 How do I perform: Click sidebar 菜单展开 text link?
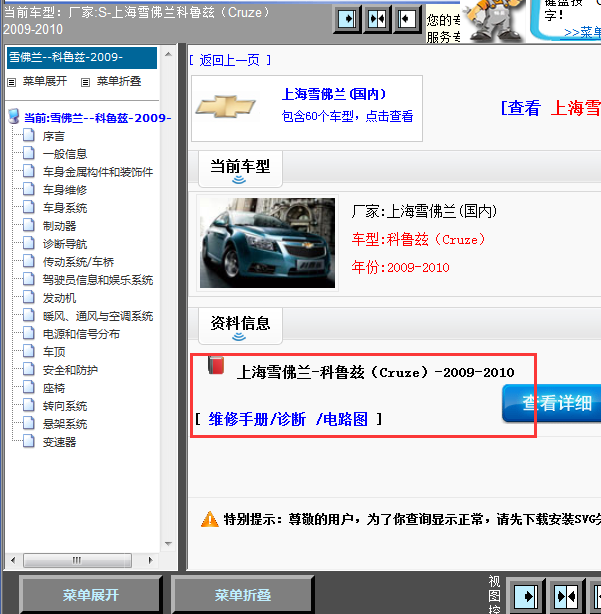point(45,81)
